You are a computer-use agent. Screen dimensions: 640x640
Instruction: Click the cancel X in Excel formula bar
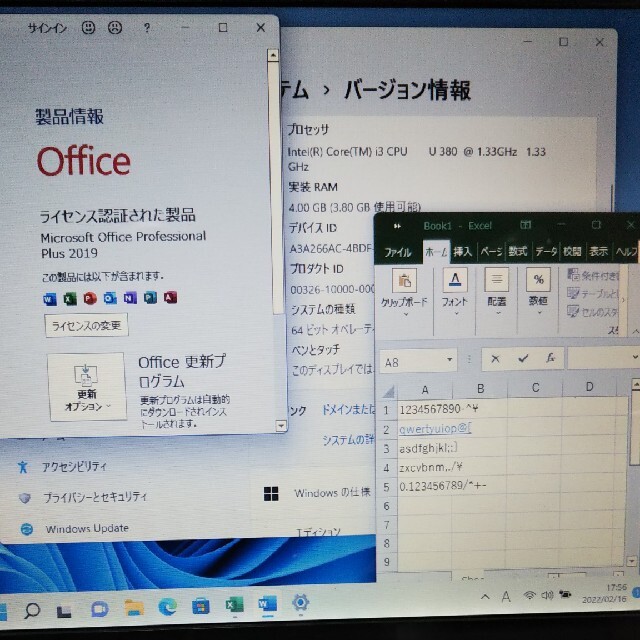(x=496, y=359)
